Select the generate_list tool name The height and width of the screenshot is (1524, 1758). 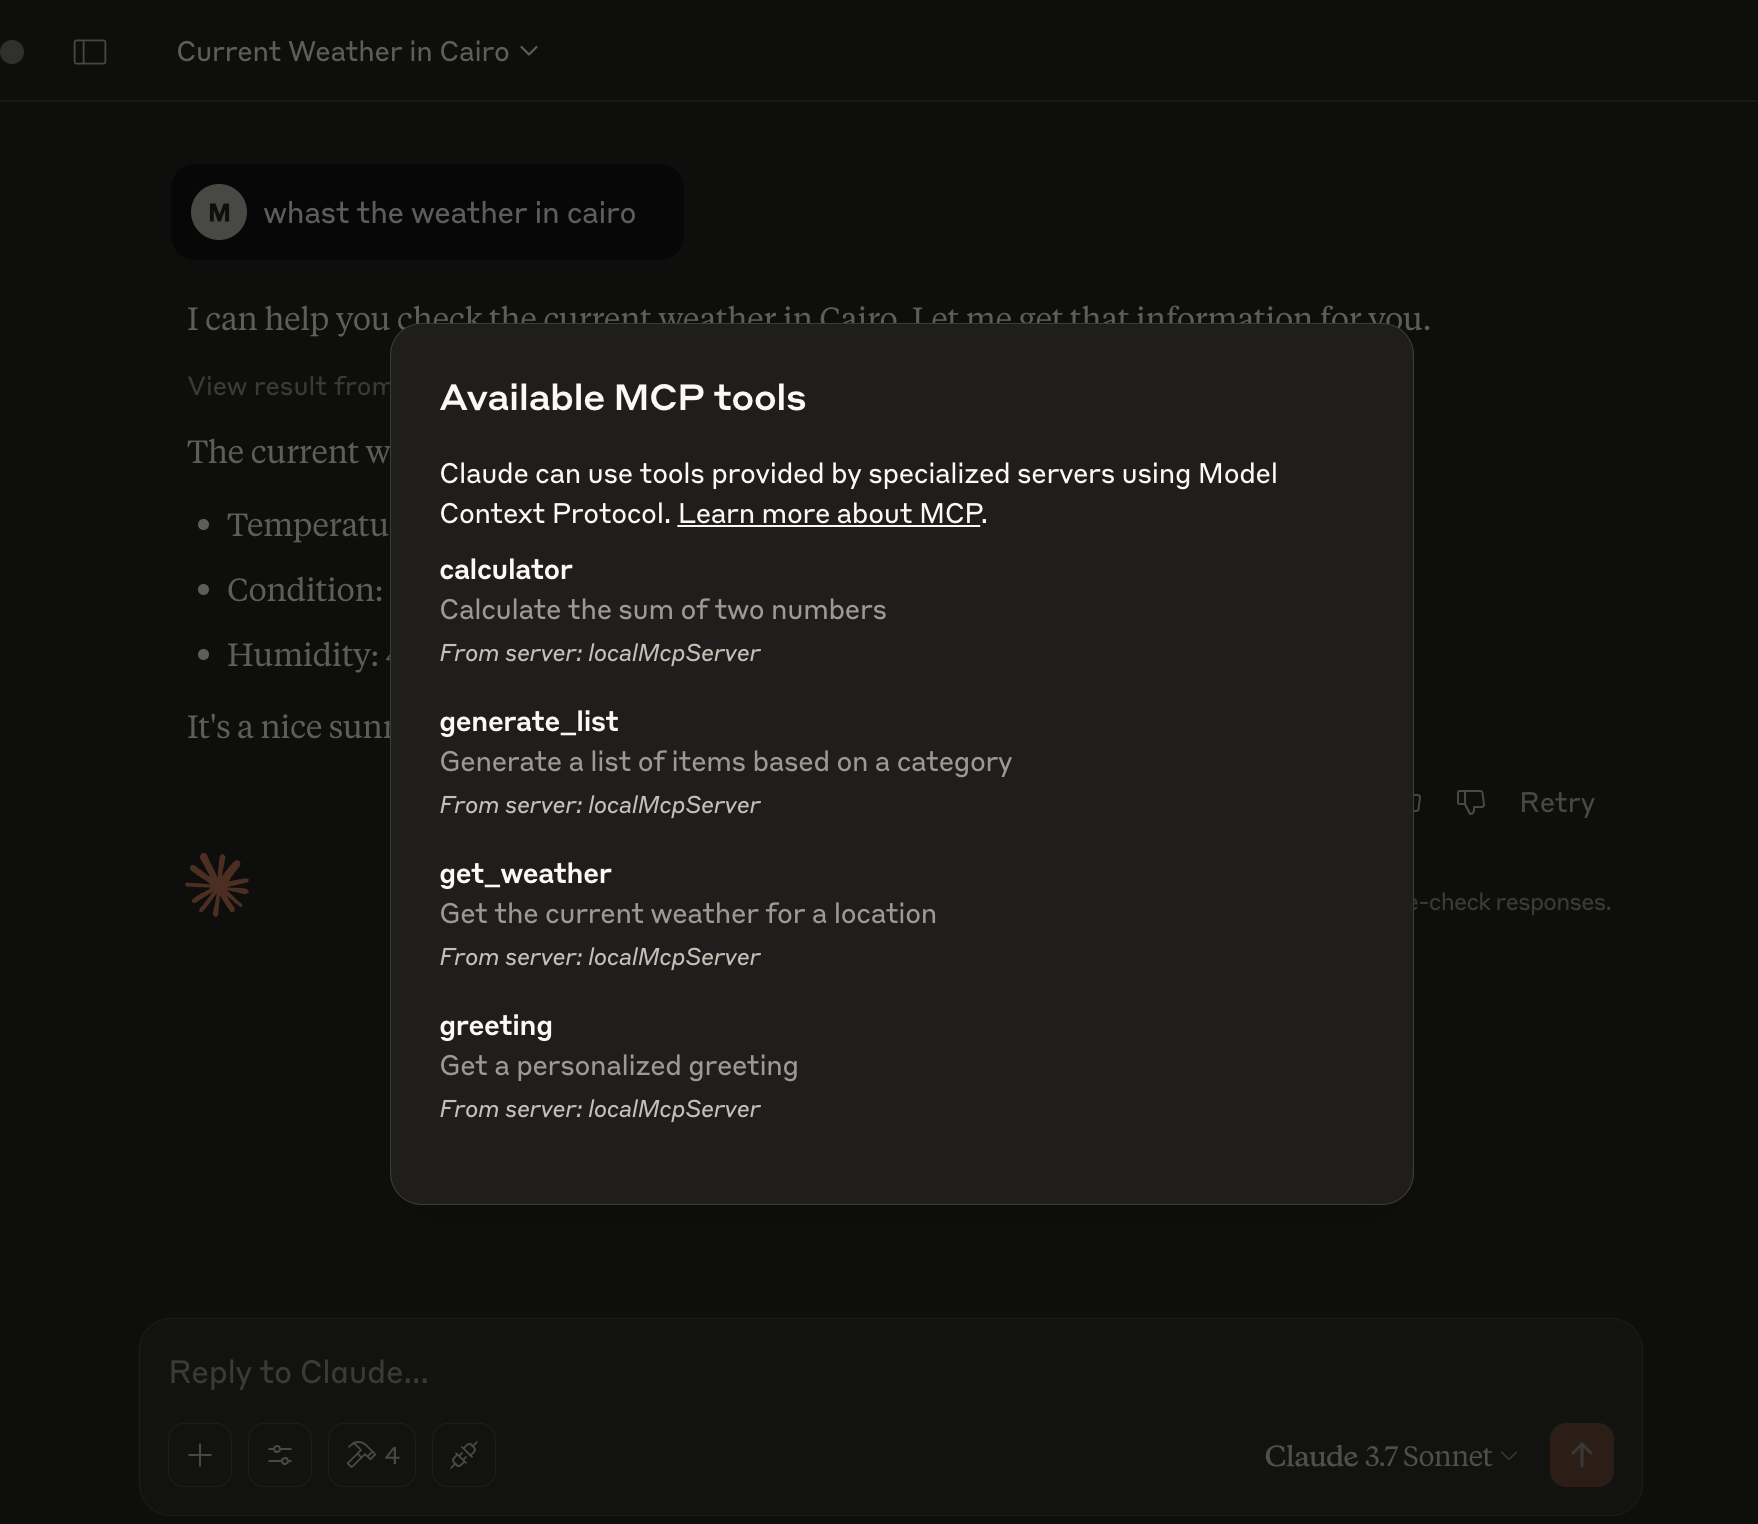[x=529, y=721]
